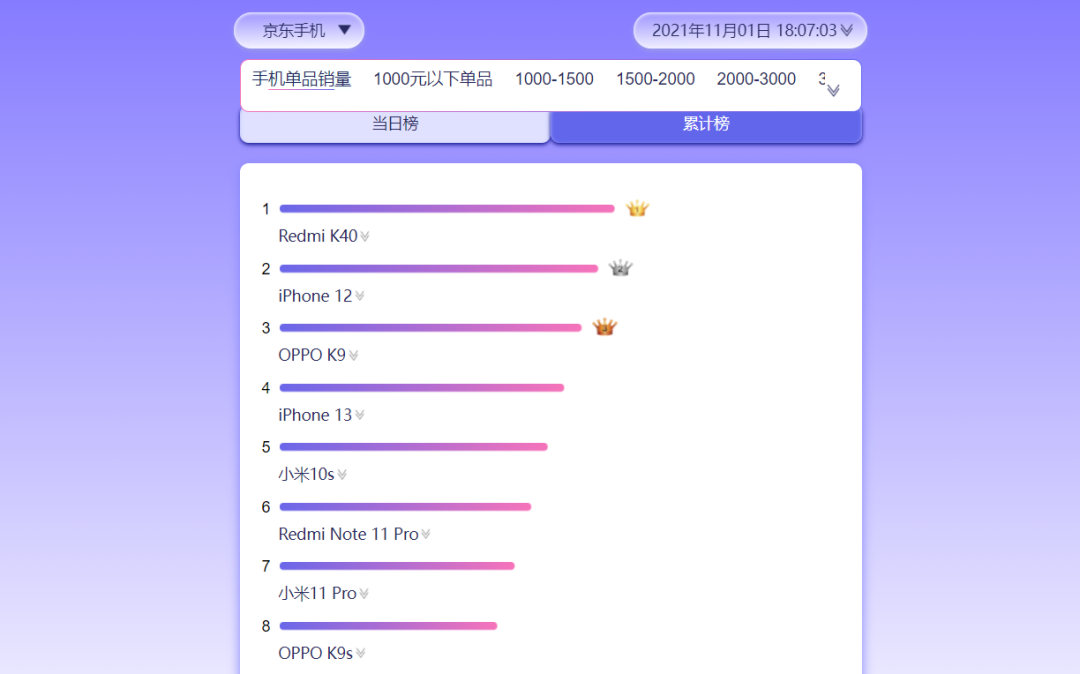Click the bronze crown icon beside rank 3
1080x674 pixels.
604,327
